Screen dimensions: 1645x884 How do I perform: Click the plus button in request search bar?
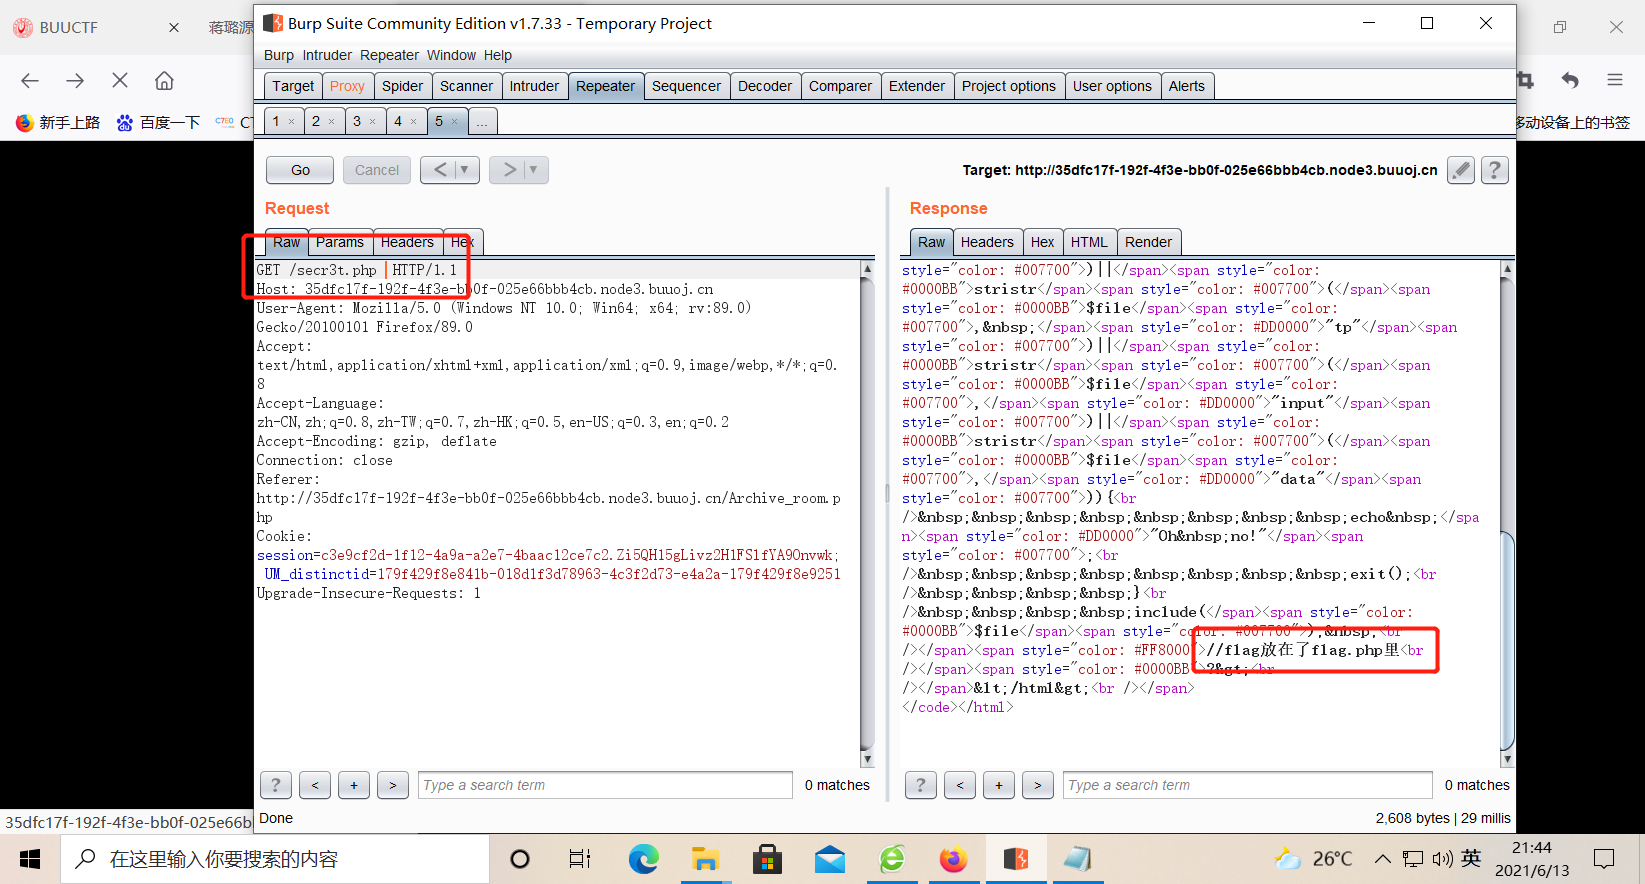coord(354,785)
